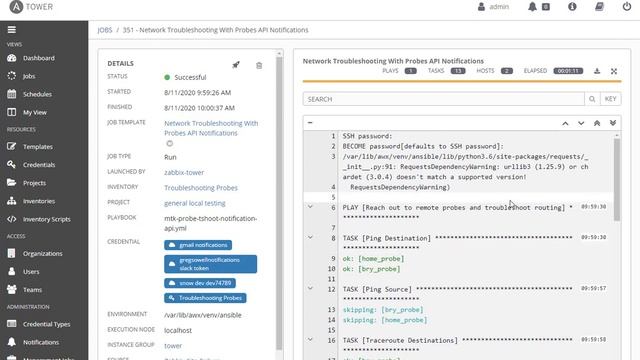The height and width of the screenshot is (360, 640).
Task: Click the Troubleshooting Probes credential tag
Action: [205, 298]
